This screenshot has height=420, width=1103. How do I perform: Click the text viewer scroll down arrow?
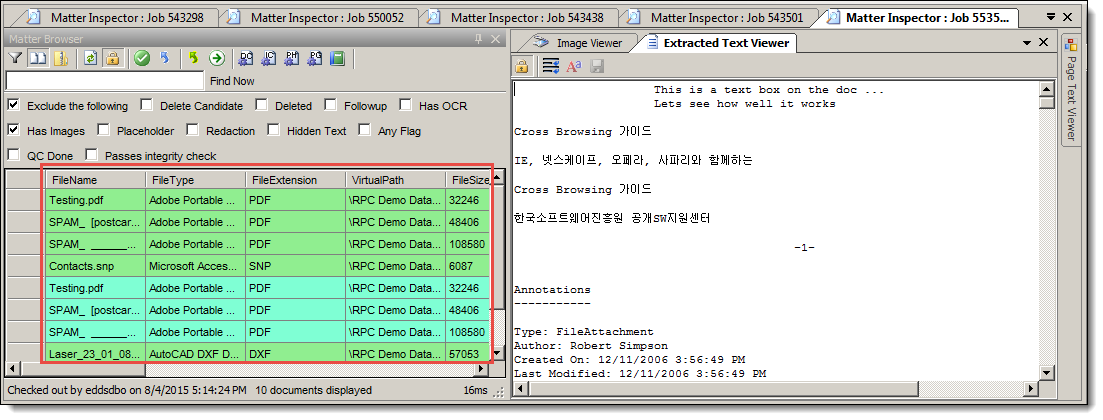coord(1047,373)
